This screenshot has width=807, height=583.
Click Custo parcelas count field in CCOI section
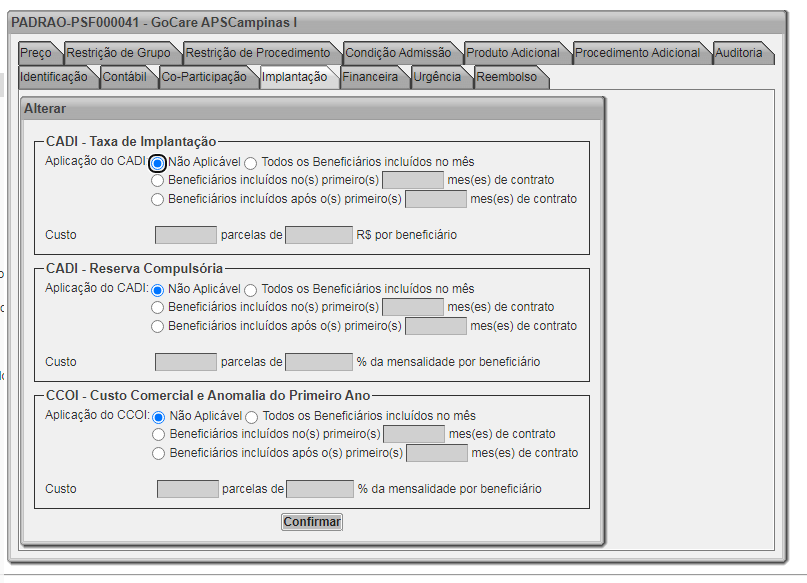pyautogui.click(x=188, y=489)
